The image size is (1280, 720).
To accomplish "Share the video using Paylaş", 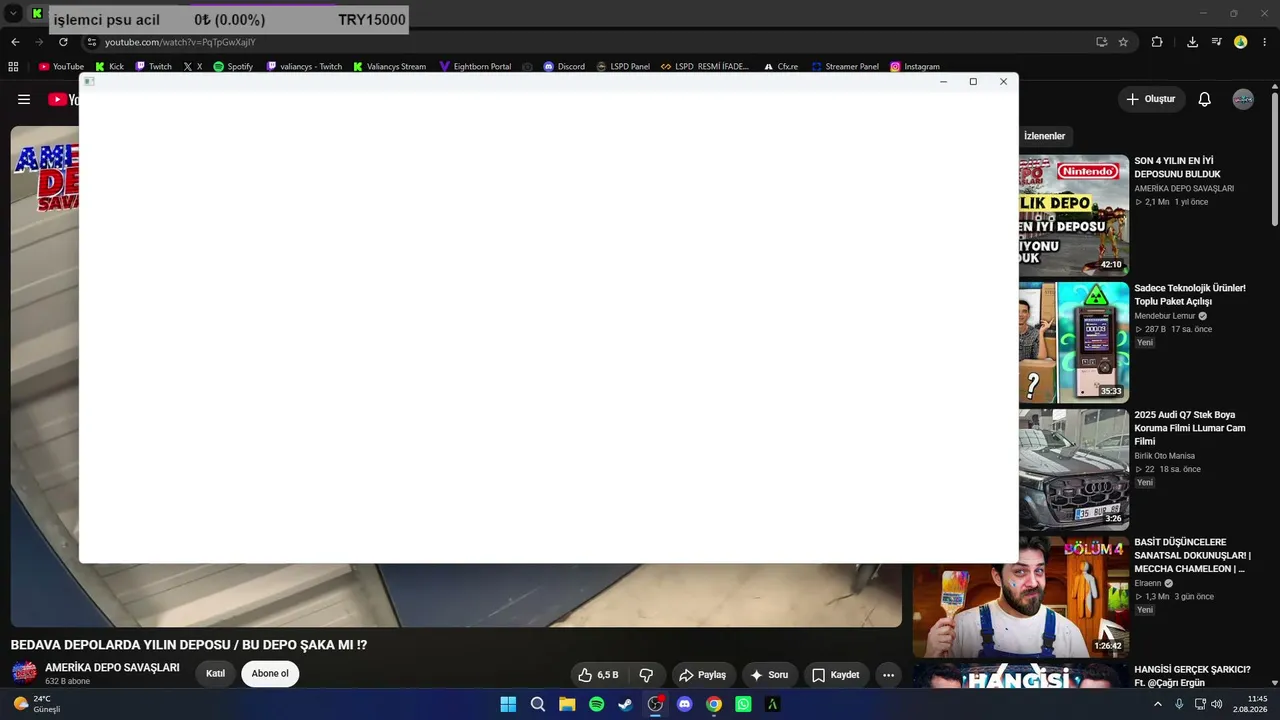I will coord(702,675).
